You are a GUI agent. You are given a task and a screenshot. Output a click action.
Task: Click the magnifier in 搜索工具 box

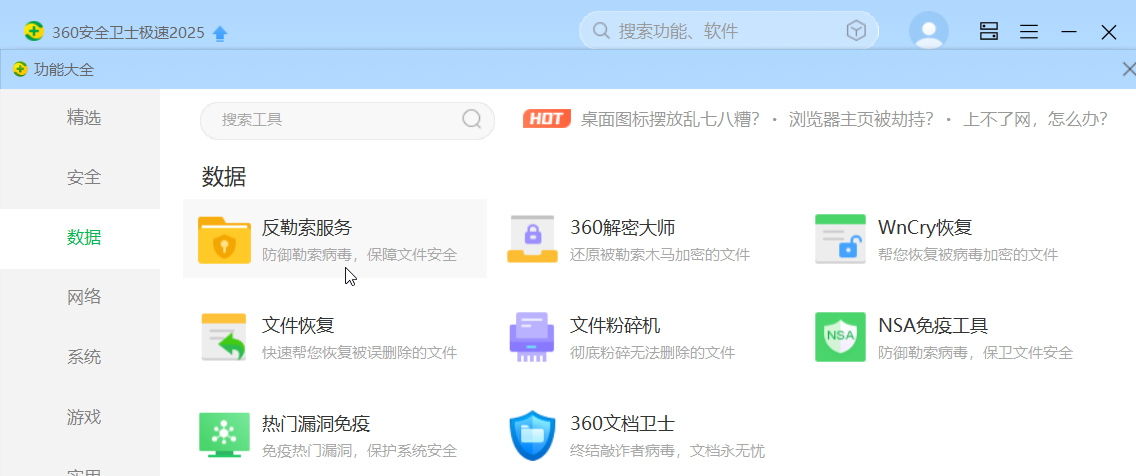tap(472, 119)
